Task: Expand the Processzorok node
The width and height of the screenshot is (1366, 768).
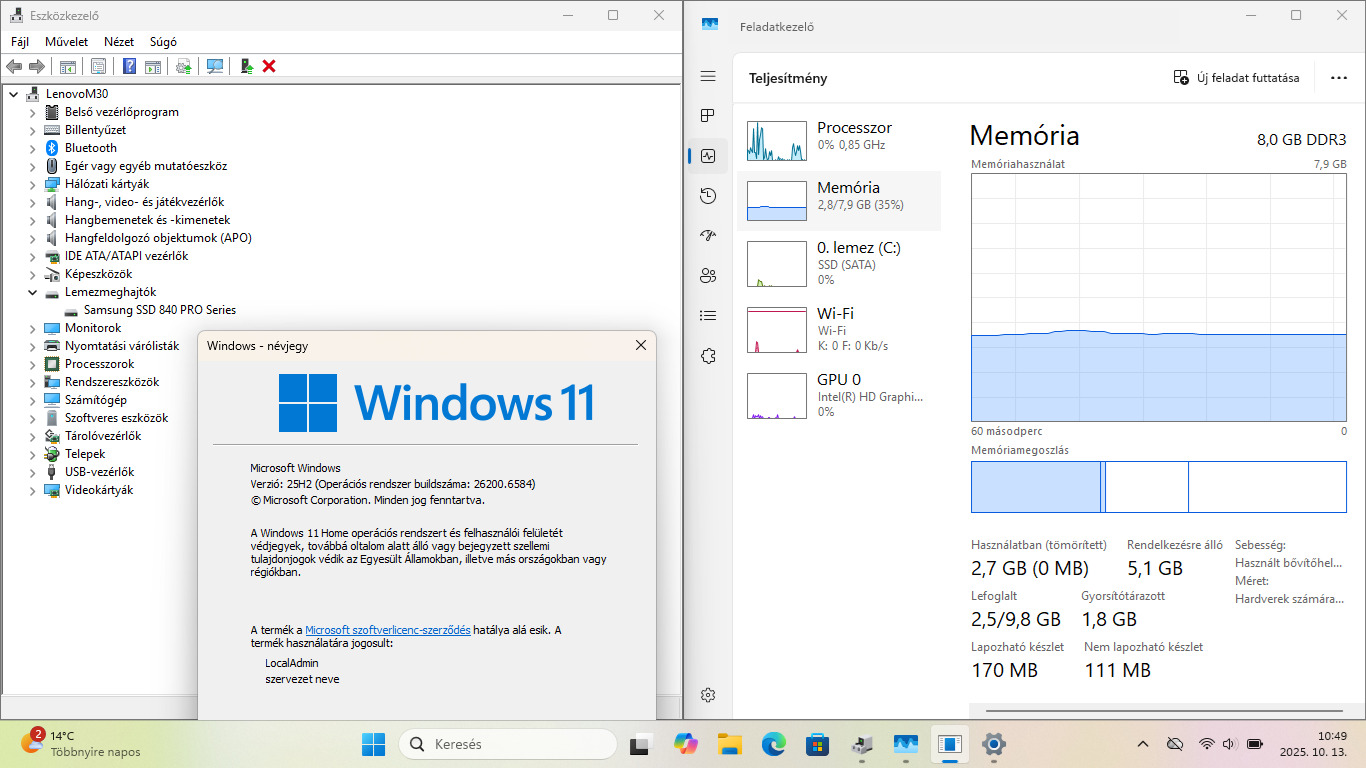Action: pos(32,364)
